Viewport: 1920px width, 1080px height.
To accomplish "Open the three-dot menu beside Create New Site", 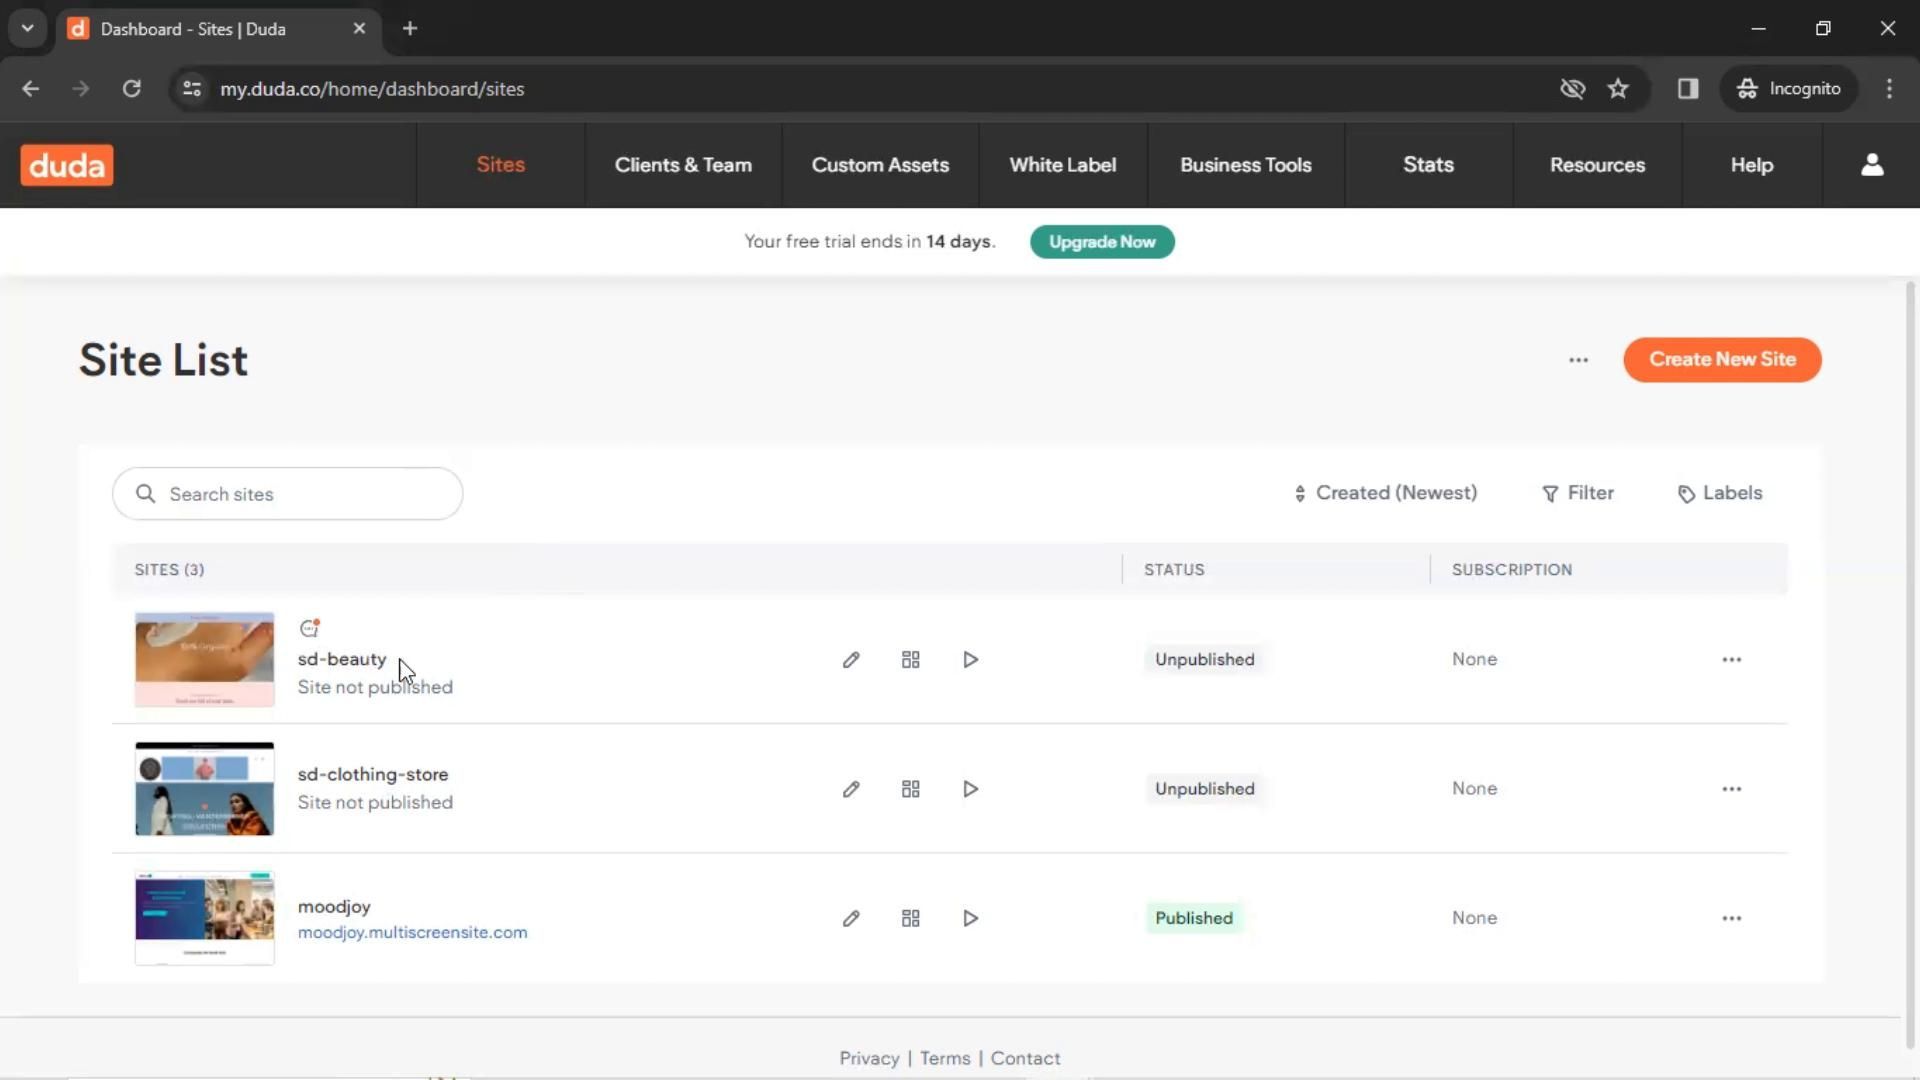I will 1578,360.
